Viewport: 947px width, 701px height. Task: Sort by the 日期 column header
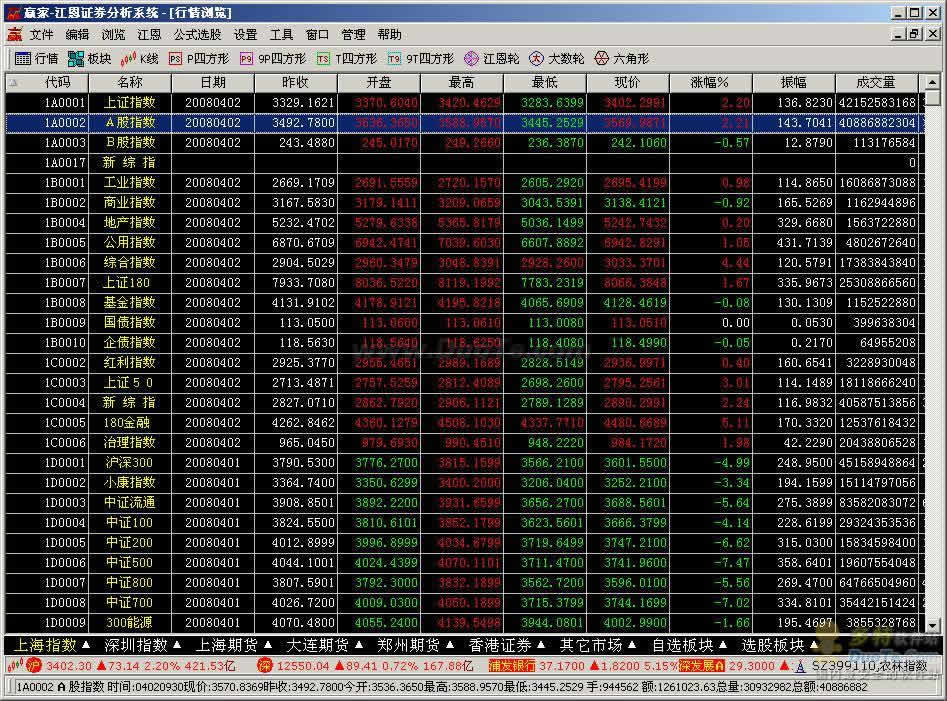click(213, 82)
